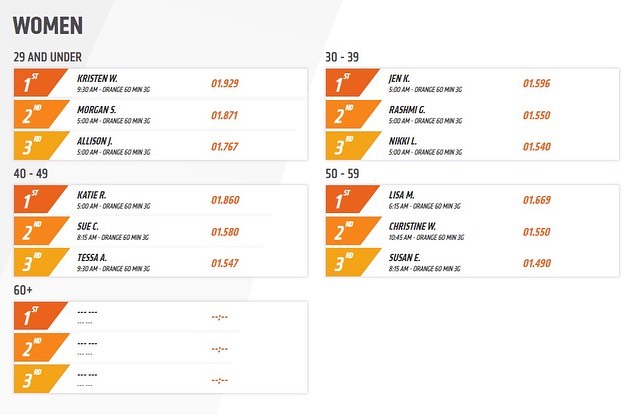Click the 1st place badge beside Kristen W.
The height and width of the screenshot is (415, 623).
38,83
